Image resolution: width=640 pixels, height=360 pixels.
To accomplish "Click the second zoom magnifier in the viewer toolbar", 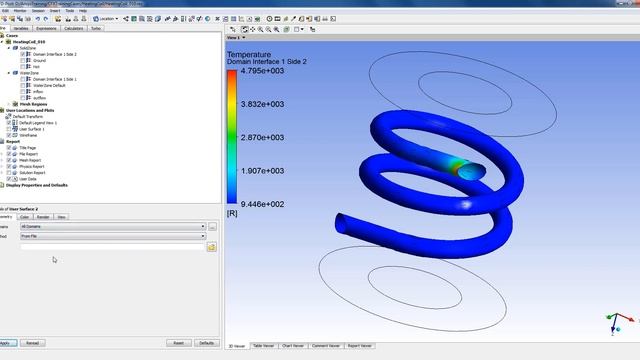I will [269, 29].
